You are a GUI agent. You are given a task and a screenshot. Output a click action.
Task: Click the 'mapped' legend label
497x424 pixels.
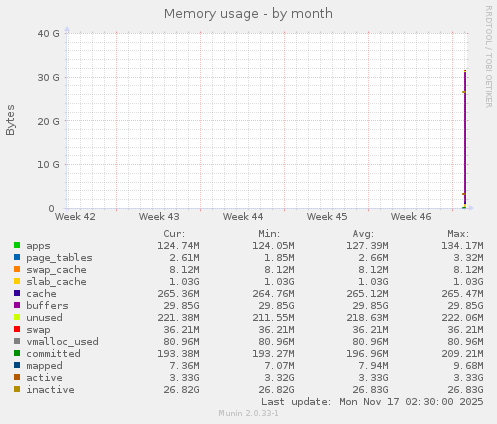coord(44,366)
